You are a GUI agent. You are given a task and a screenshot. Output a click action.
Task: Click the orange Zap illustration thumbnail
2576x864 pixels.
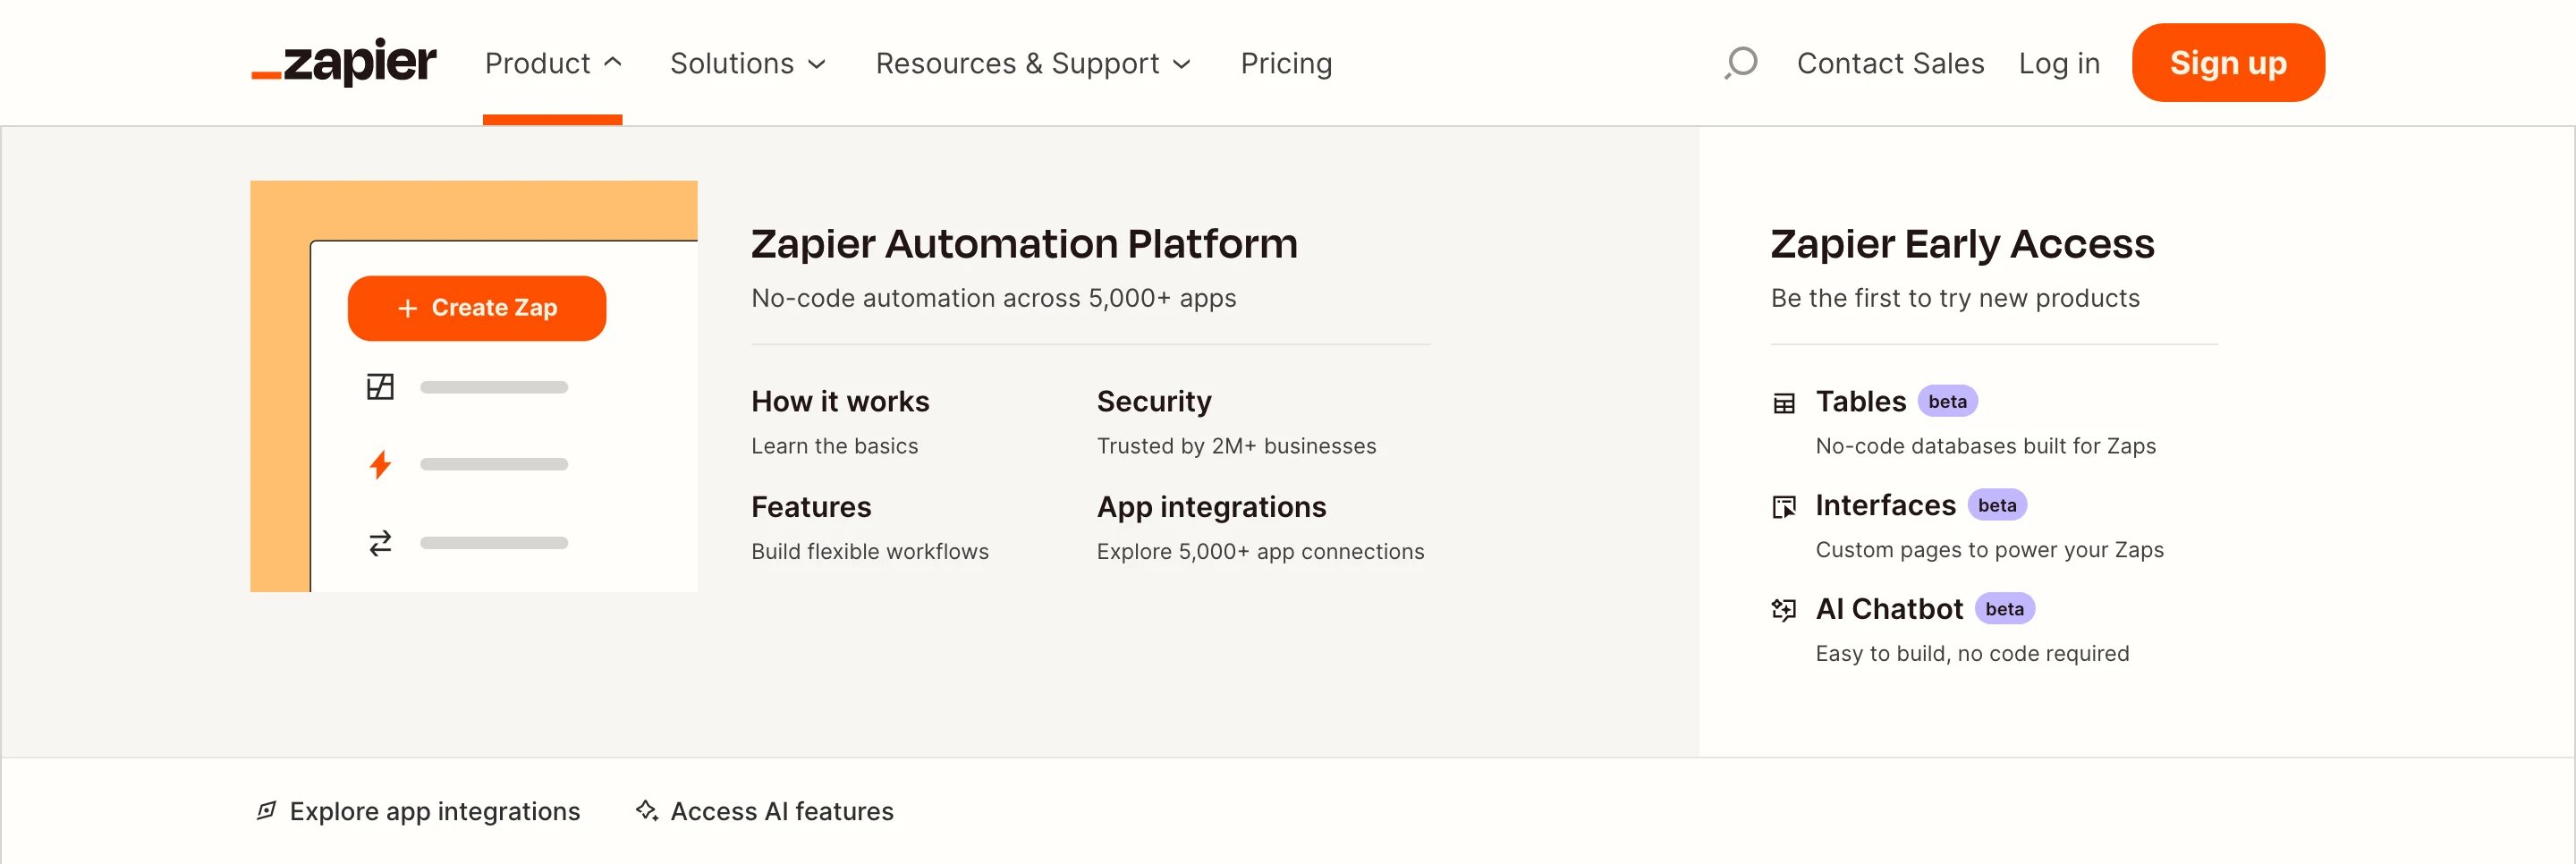click(473, 386)
